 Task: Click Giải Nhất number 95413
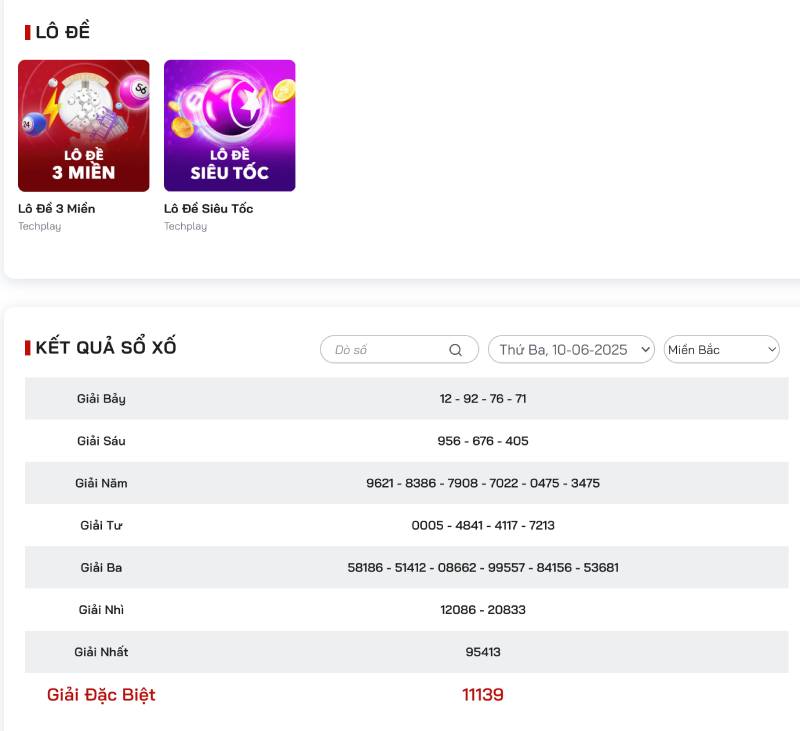483,652
